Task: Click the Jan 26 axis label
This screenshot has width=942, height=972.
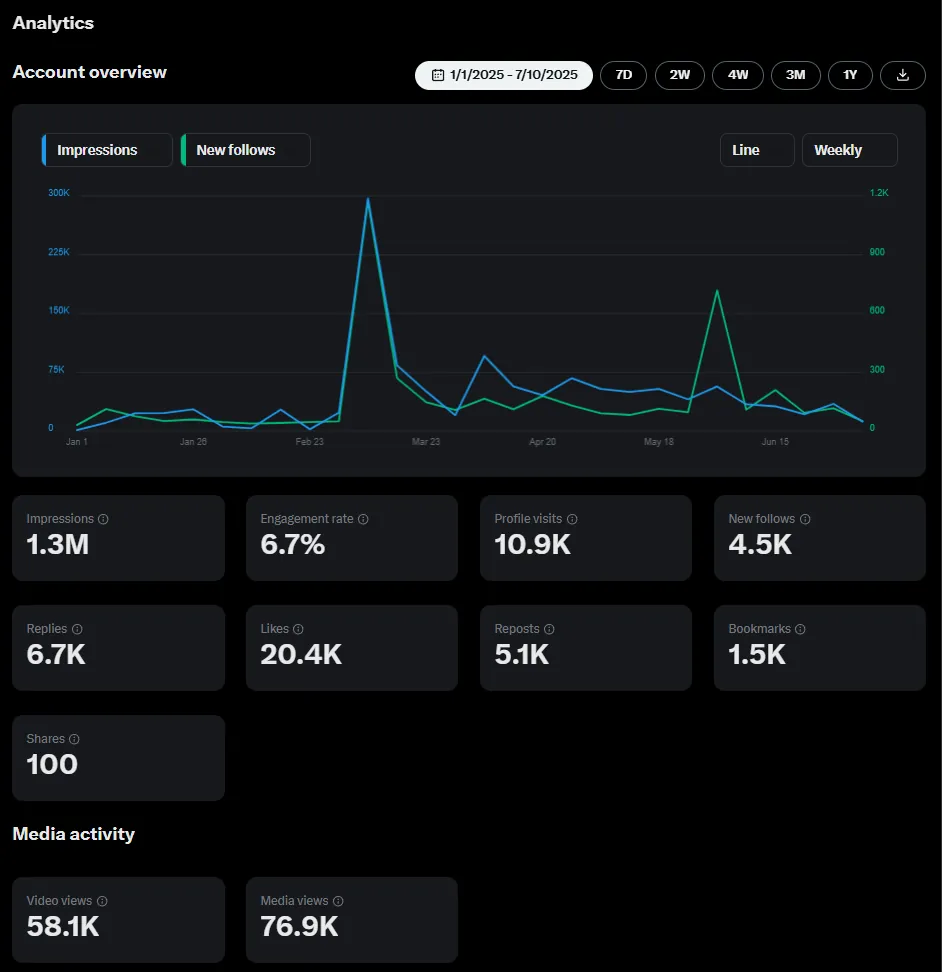Action: click(193, 442)
